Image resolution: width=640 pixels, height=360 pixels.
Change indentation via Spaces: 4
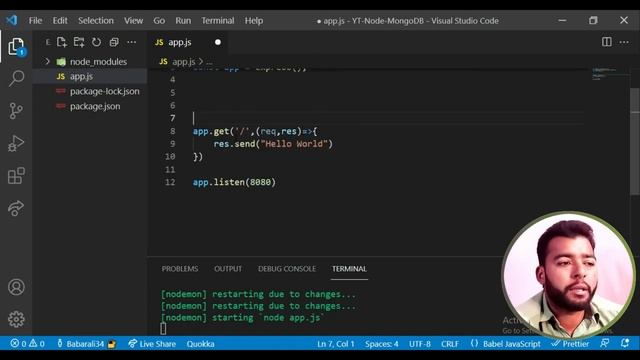(x=382, y=344)
